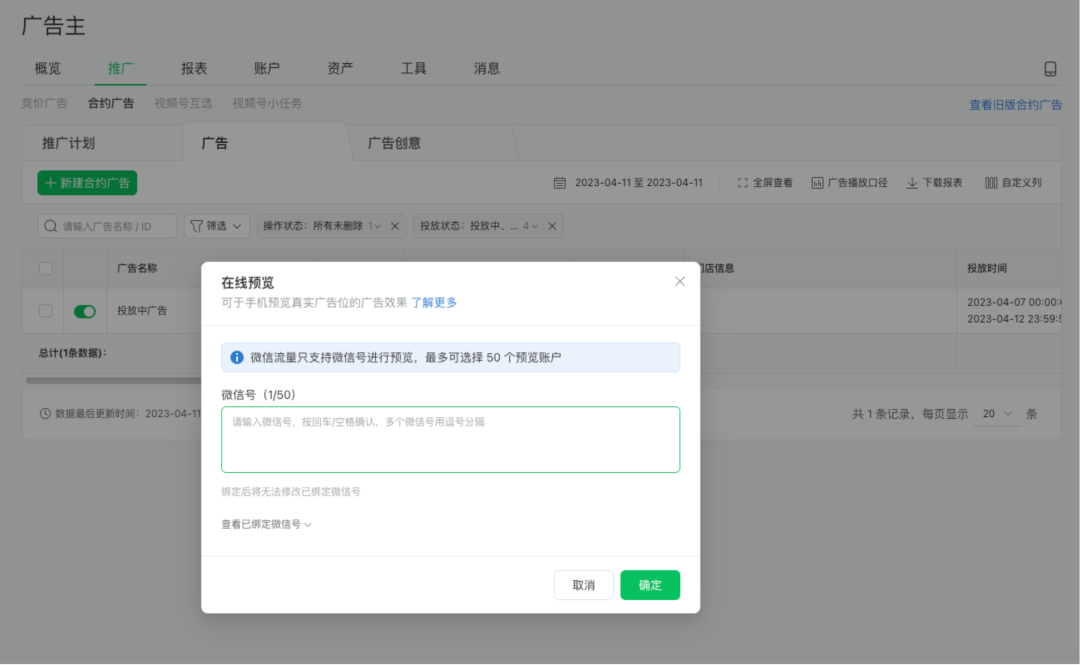This screenshot has width=1080, height=665.
Task: Click 全屏查看 label
Action: (x=773, y=183)
